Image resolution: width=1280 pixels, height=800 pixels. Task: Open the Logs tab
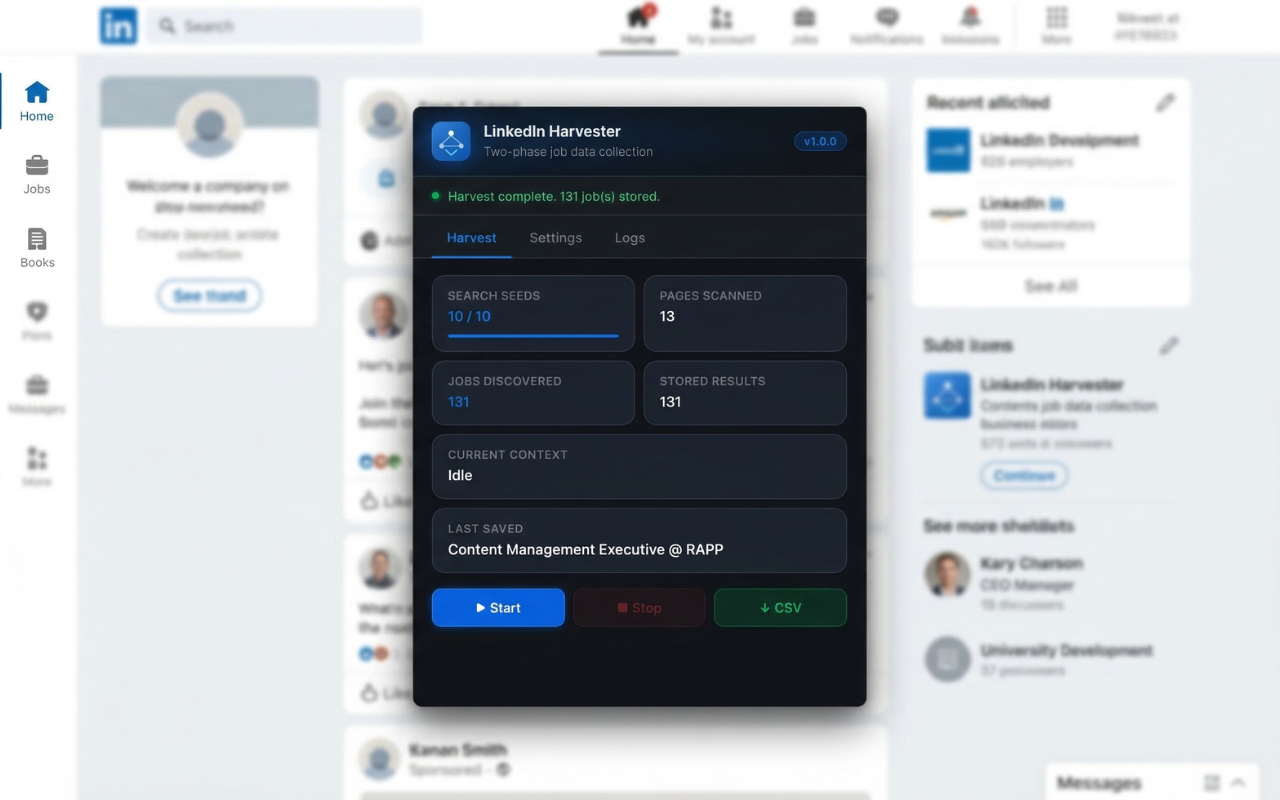point(630,238)
